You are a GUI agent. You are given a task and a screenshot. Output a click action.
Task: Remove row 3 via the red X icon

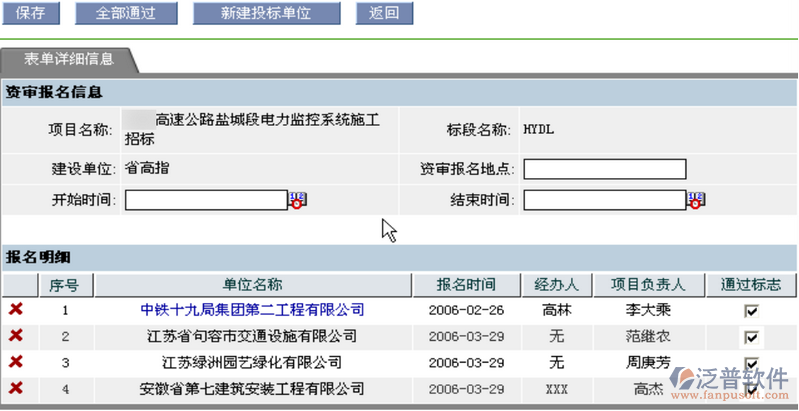[x=16, y=362]
